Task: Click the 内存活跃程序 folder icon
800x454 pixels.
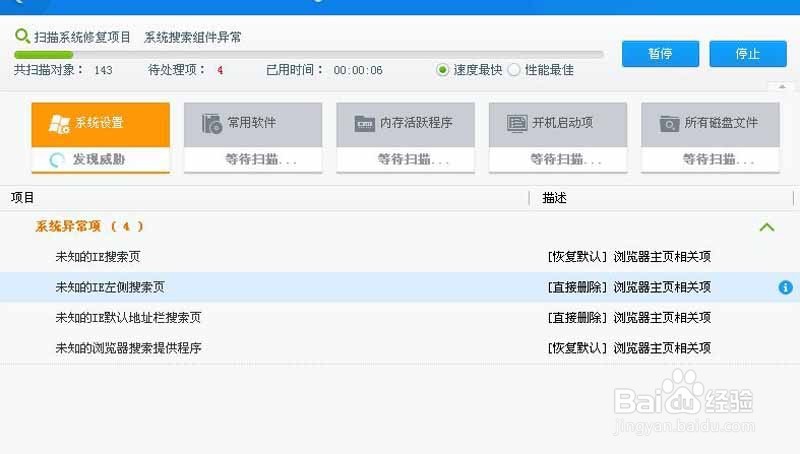Action: pos(364,123)
